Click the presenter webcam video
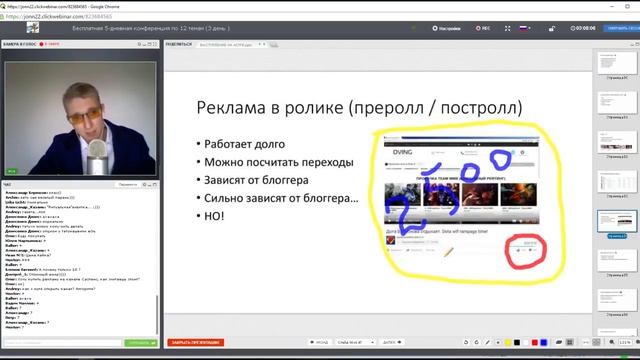The image size is (640, 360). tap(80, 118)
